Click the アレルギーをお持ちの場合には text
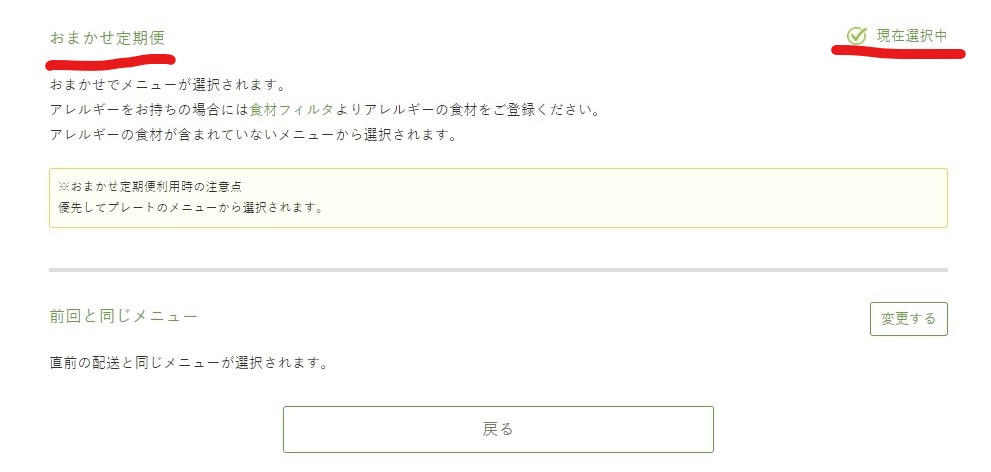The width and height of the screenshot is (991, 472). click(150, 109)
